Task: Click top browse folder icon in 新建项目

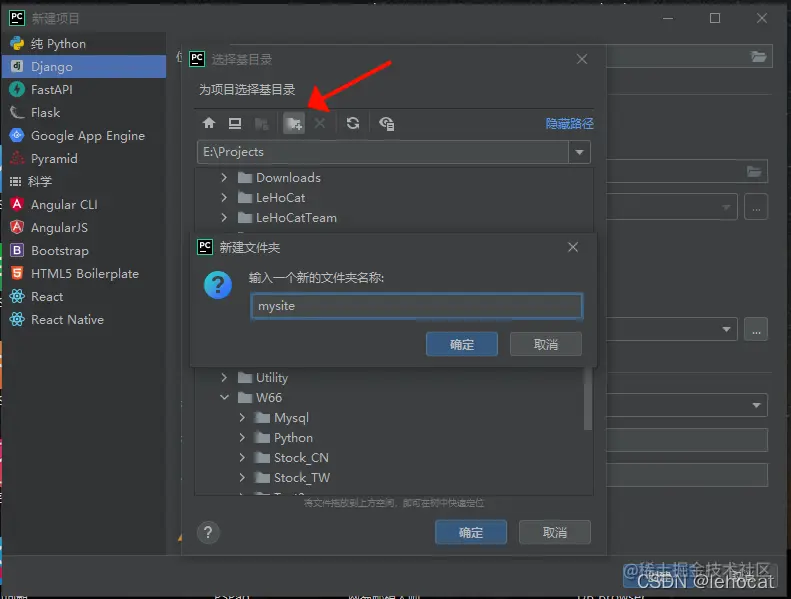Action: 758,57
